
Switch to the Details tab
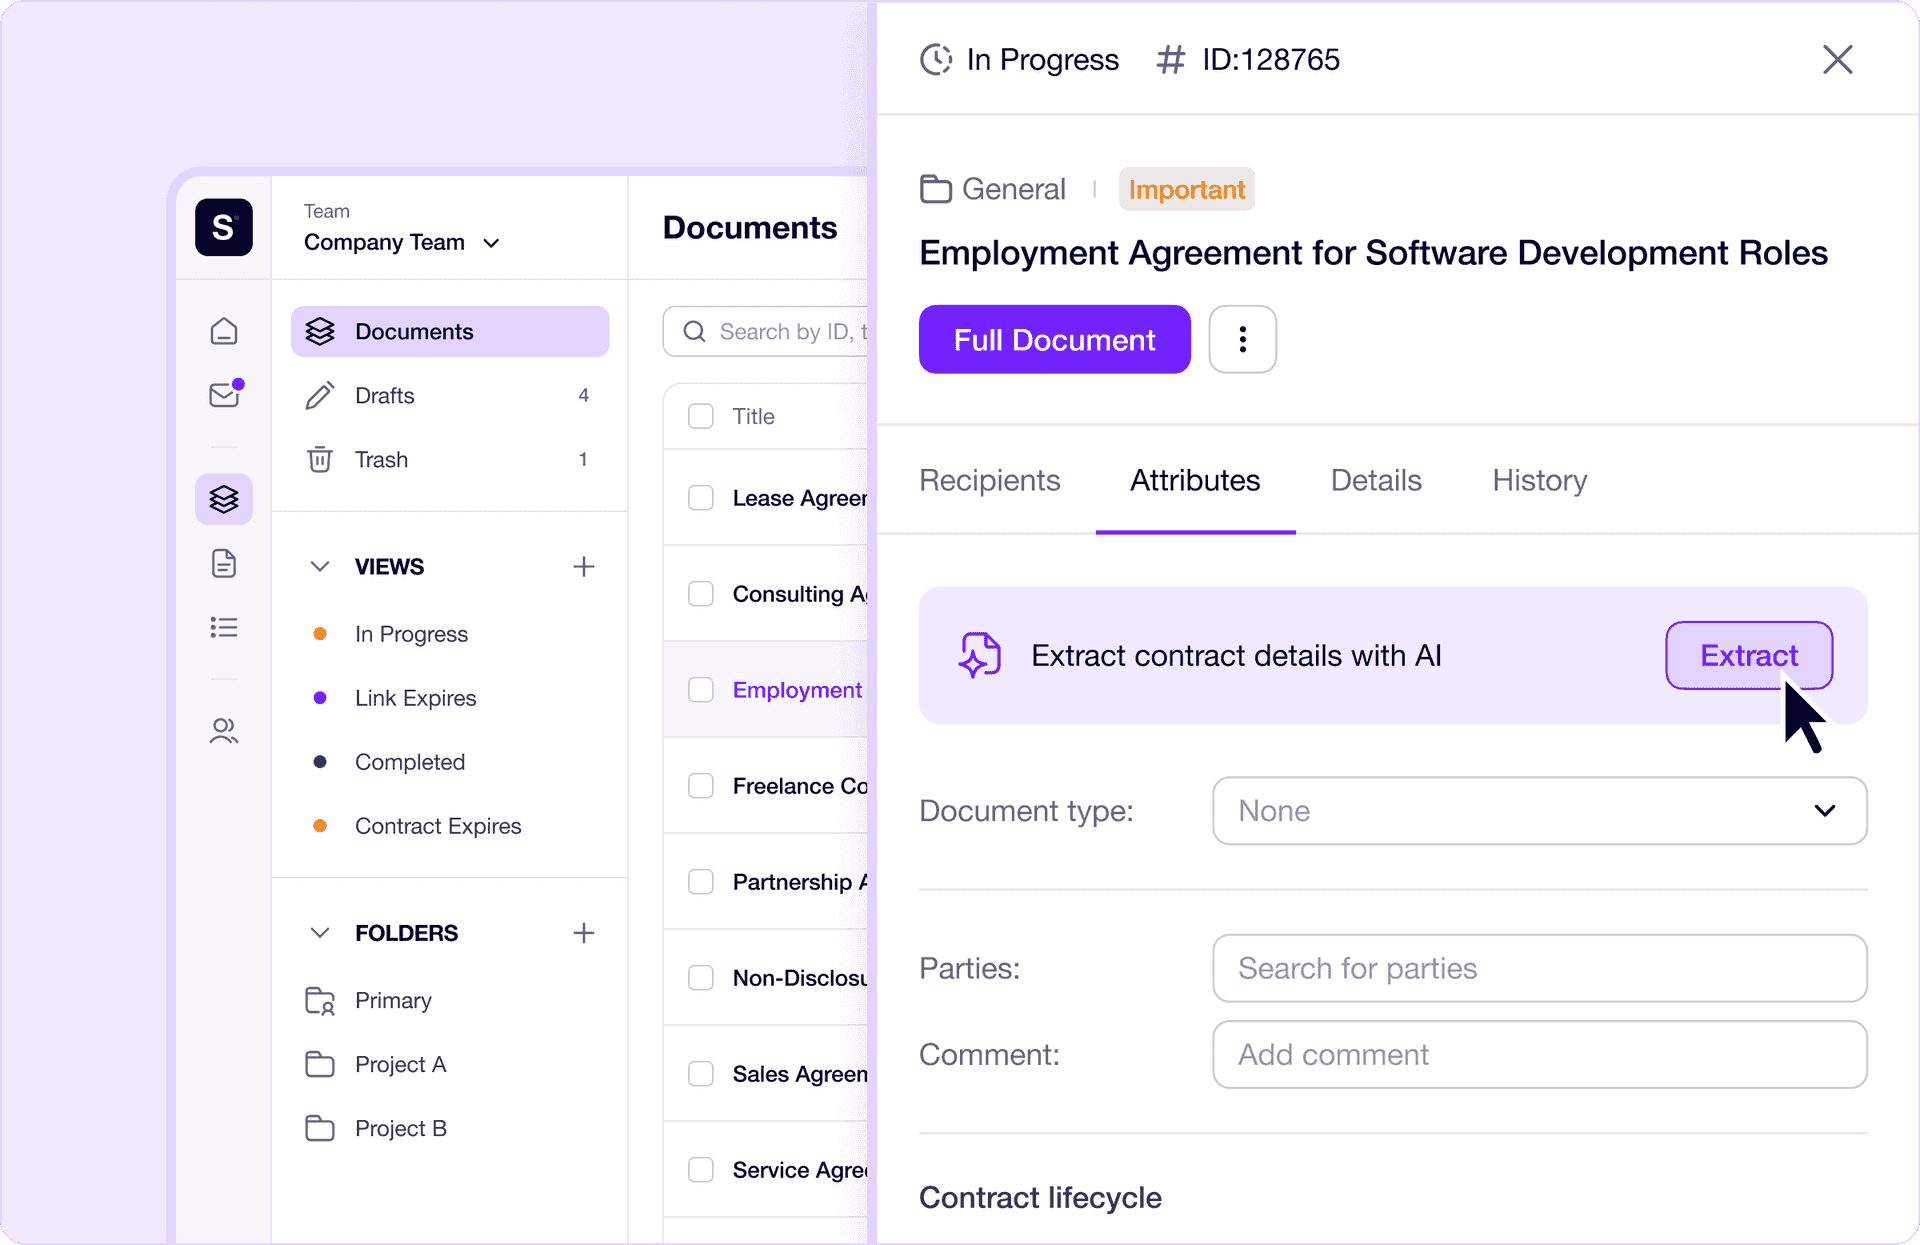click(1376, 480)
